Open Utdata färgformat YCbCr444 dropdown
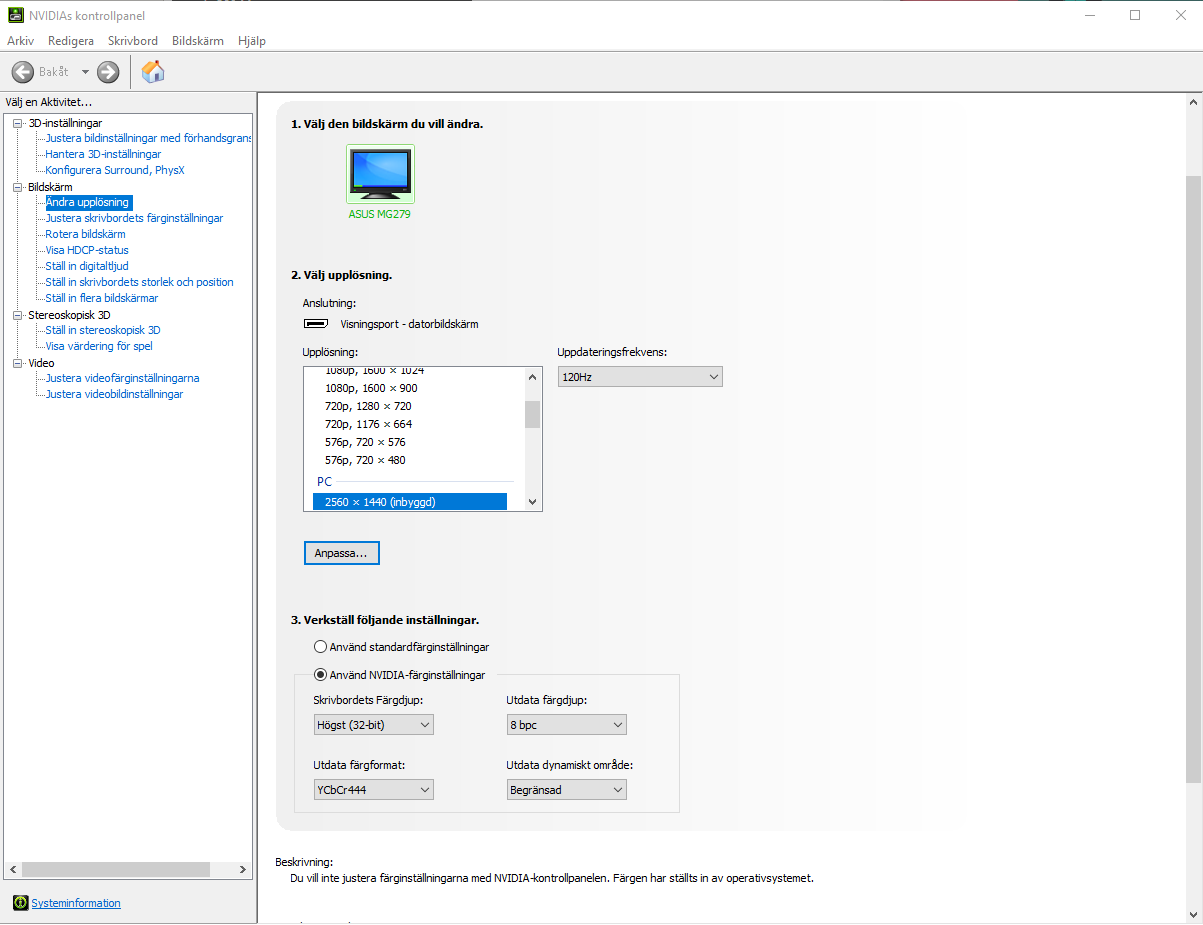Image resolution: width=1203 pixels, height=925 pixels. coord(374,790)
